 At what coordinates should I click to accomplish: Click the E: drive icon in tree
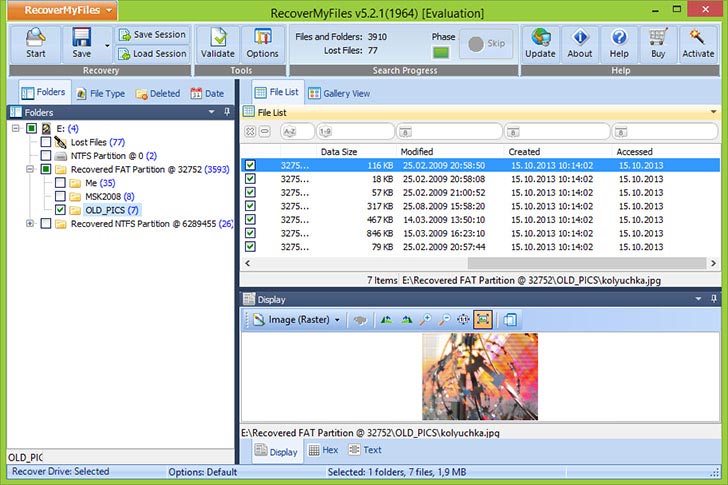46,129
